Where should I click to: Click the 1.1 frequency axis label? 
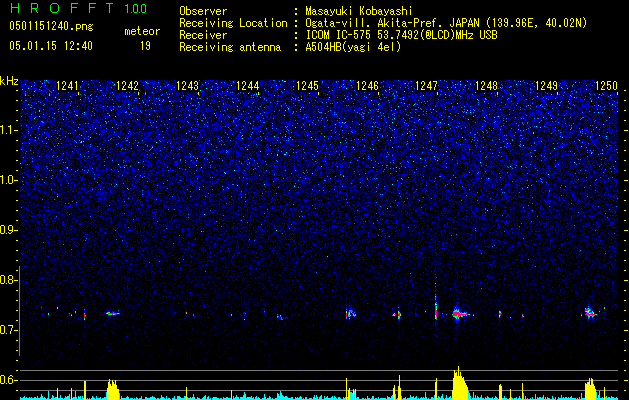coord(8,130)
